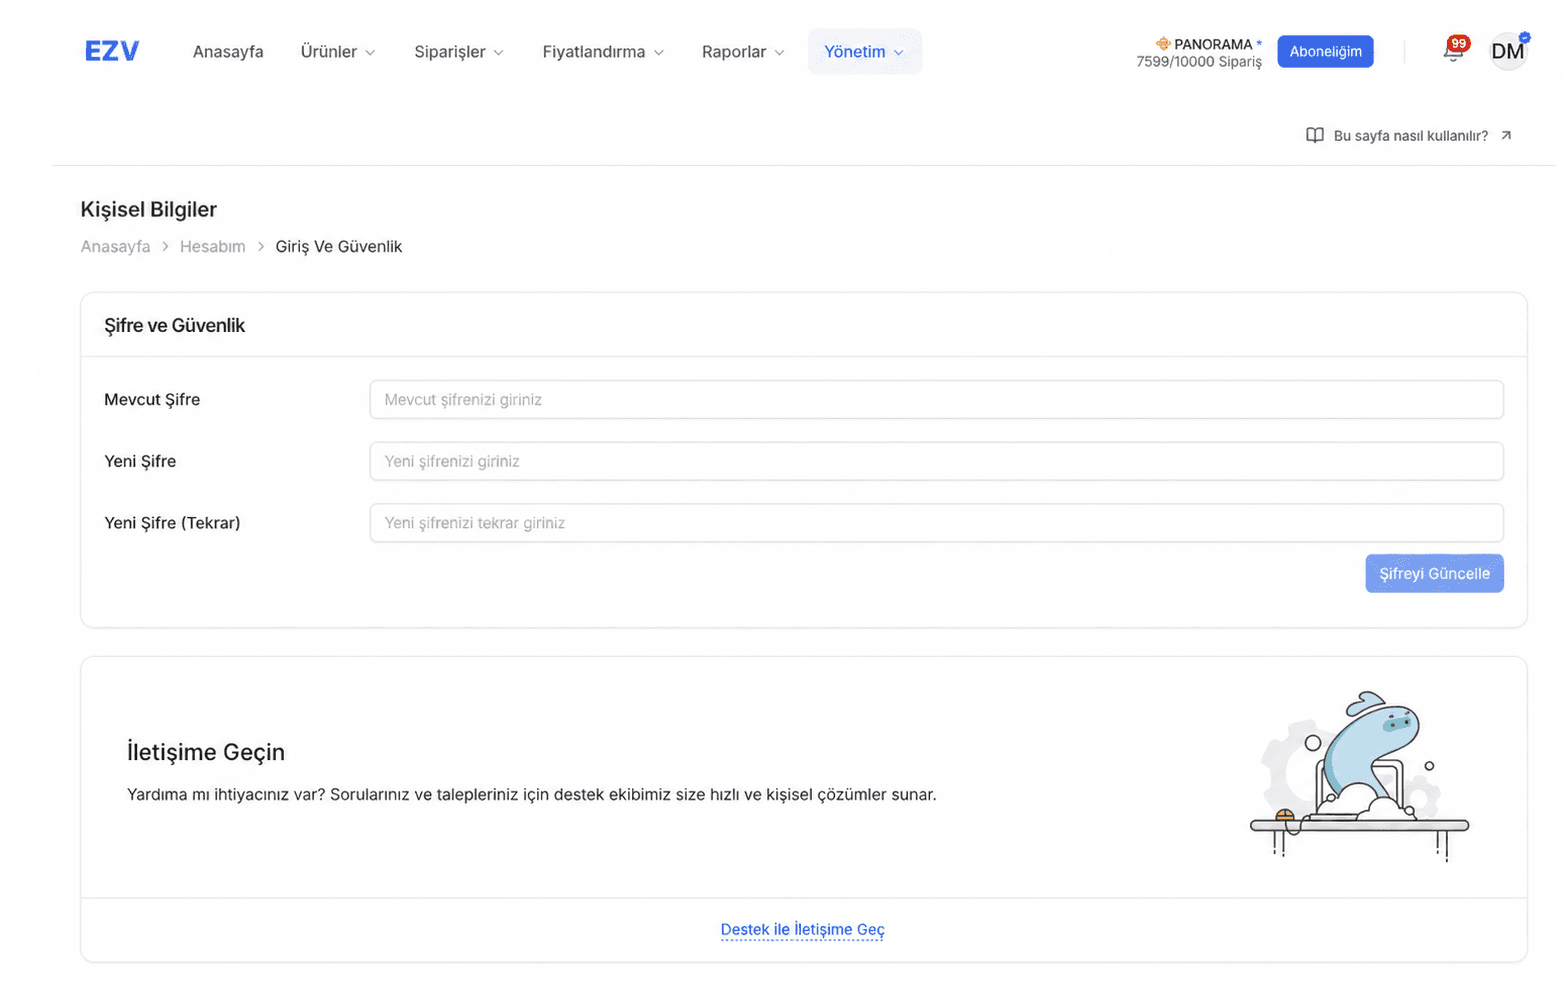This screenshot has height=1004, width=1567.
Task: Expand the Siparişler dropdown menu
Action: pos(459,51)
